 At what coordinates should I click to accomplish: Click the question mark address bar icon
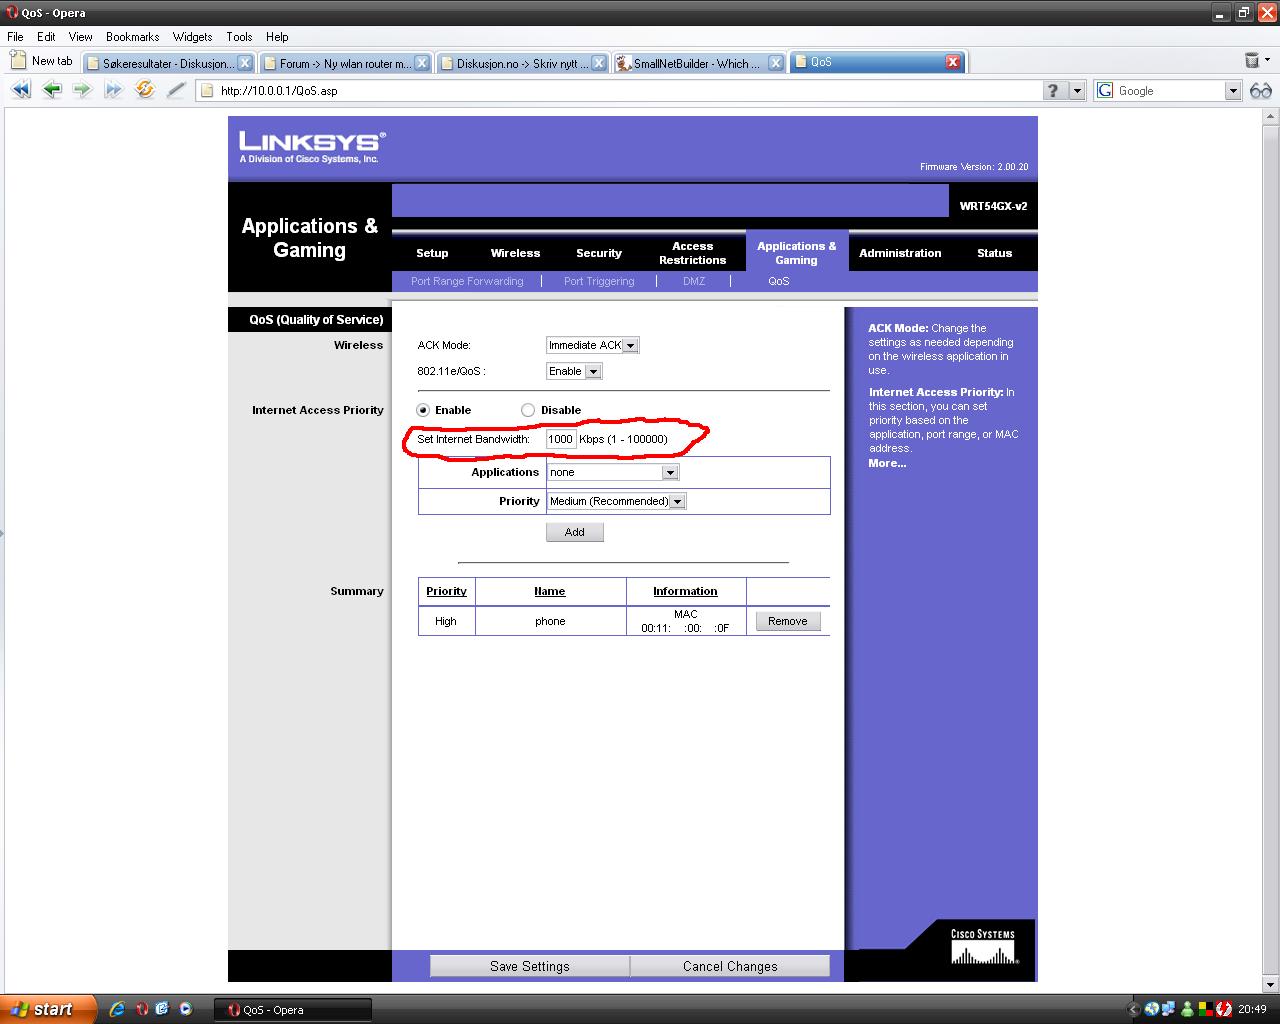pos(1054,91)
